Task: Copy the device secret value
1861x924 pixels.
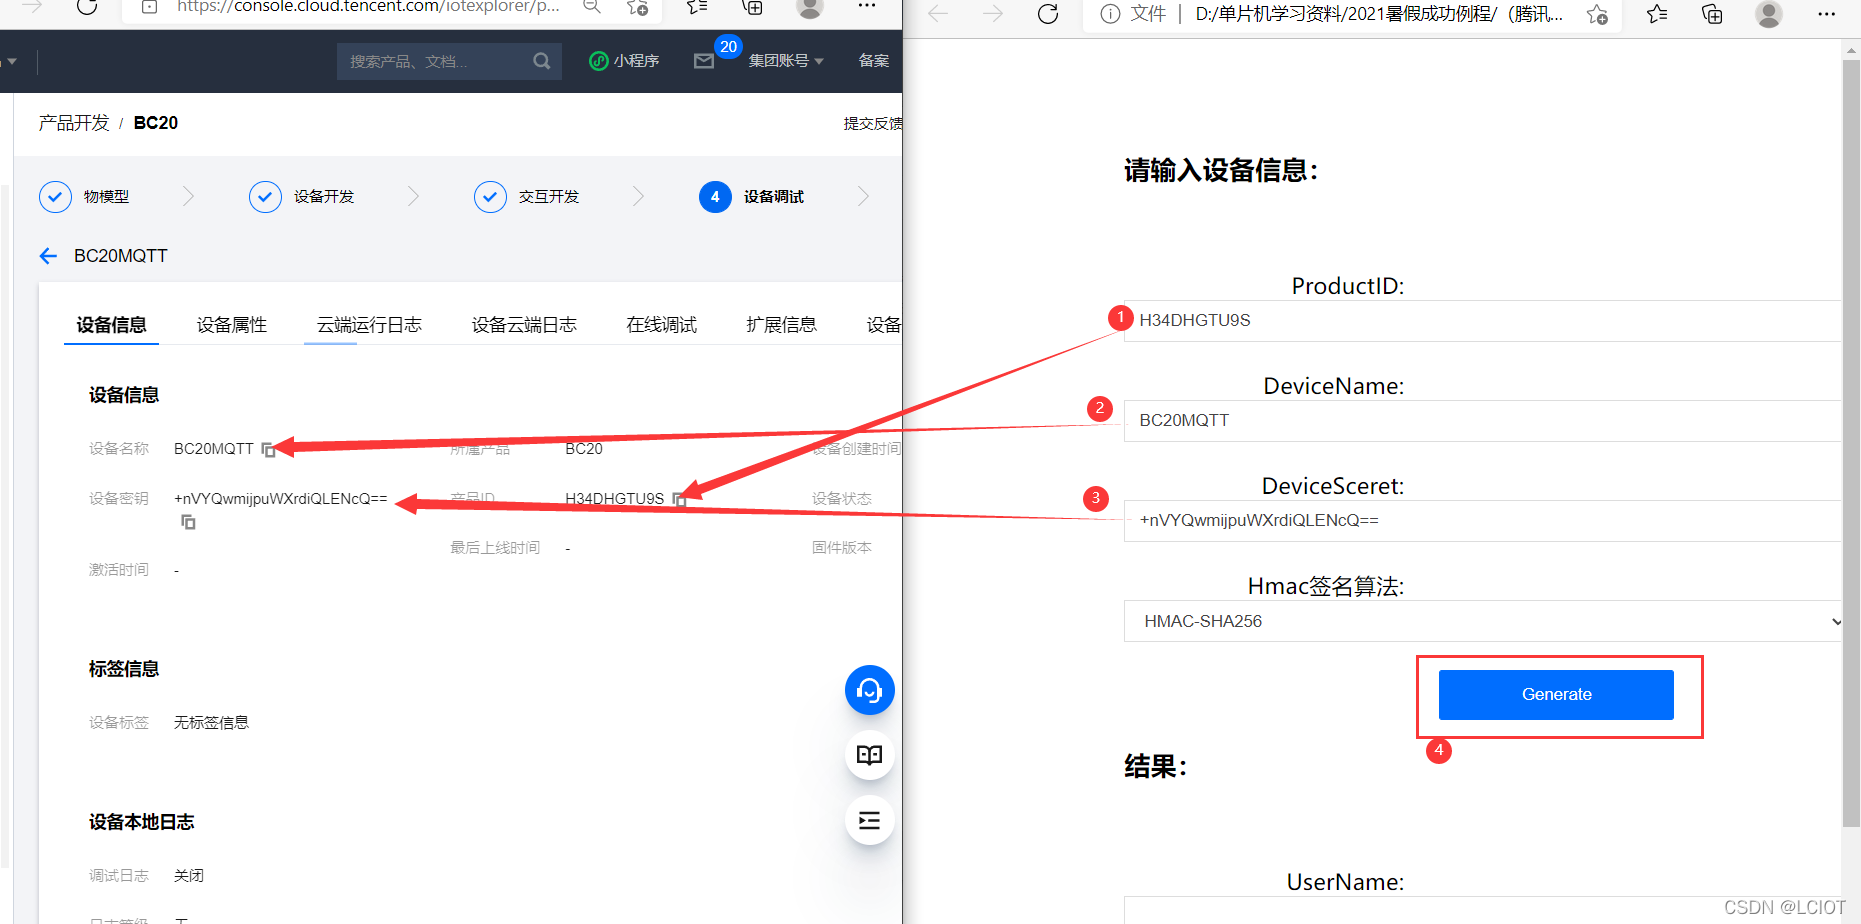Action: (188, 522)
